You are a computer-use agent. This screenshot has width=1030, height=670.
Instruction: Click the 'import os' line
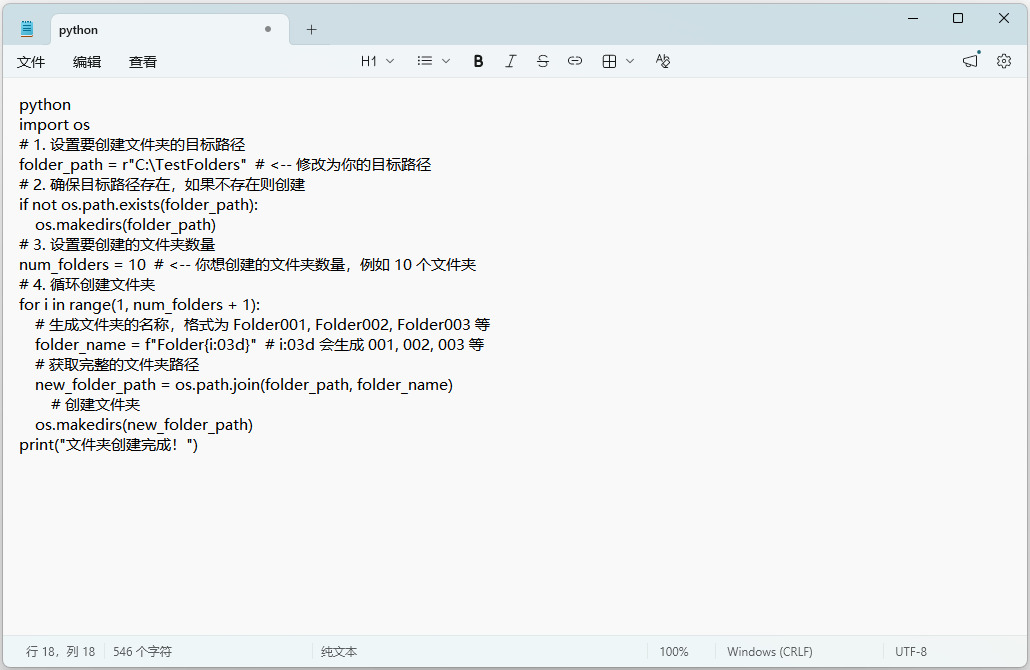pyautogui.click(x=55, y=125)
